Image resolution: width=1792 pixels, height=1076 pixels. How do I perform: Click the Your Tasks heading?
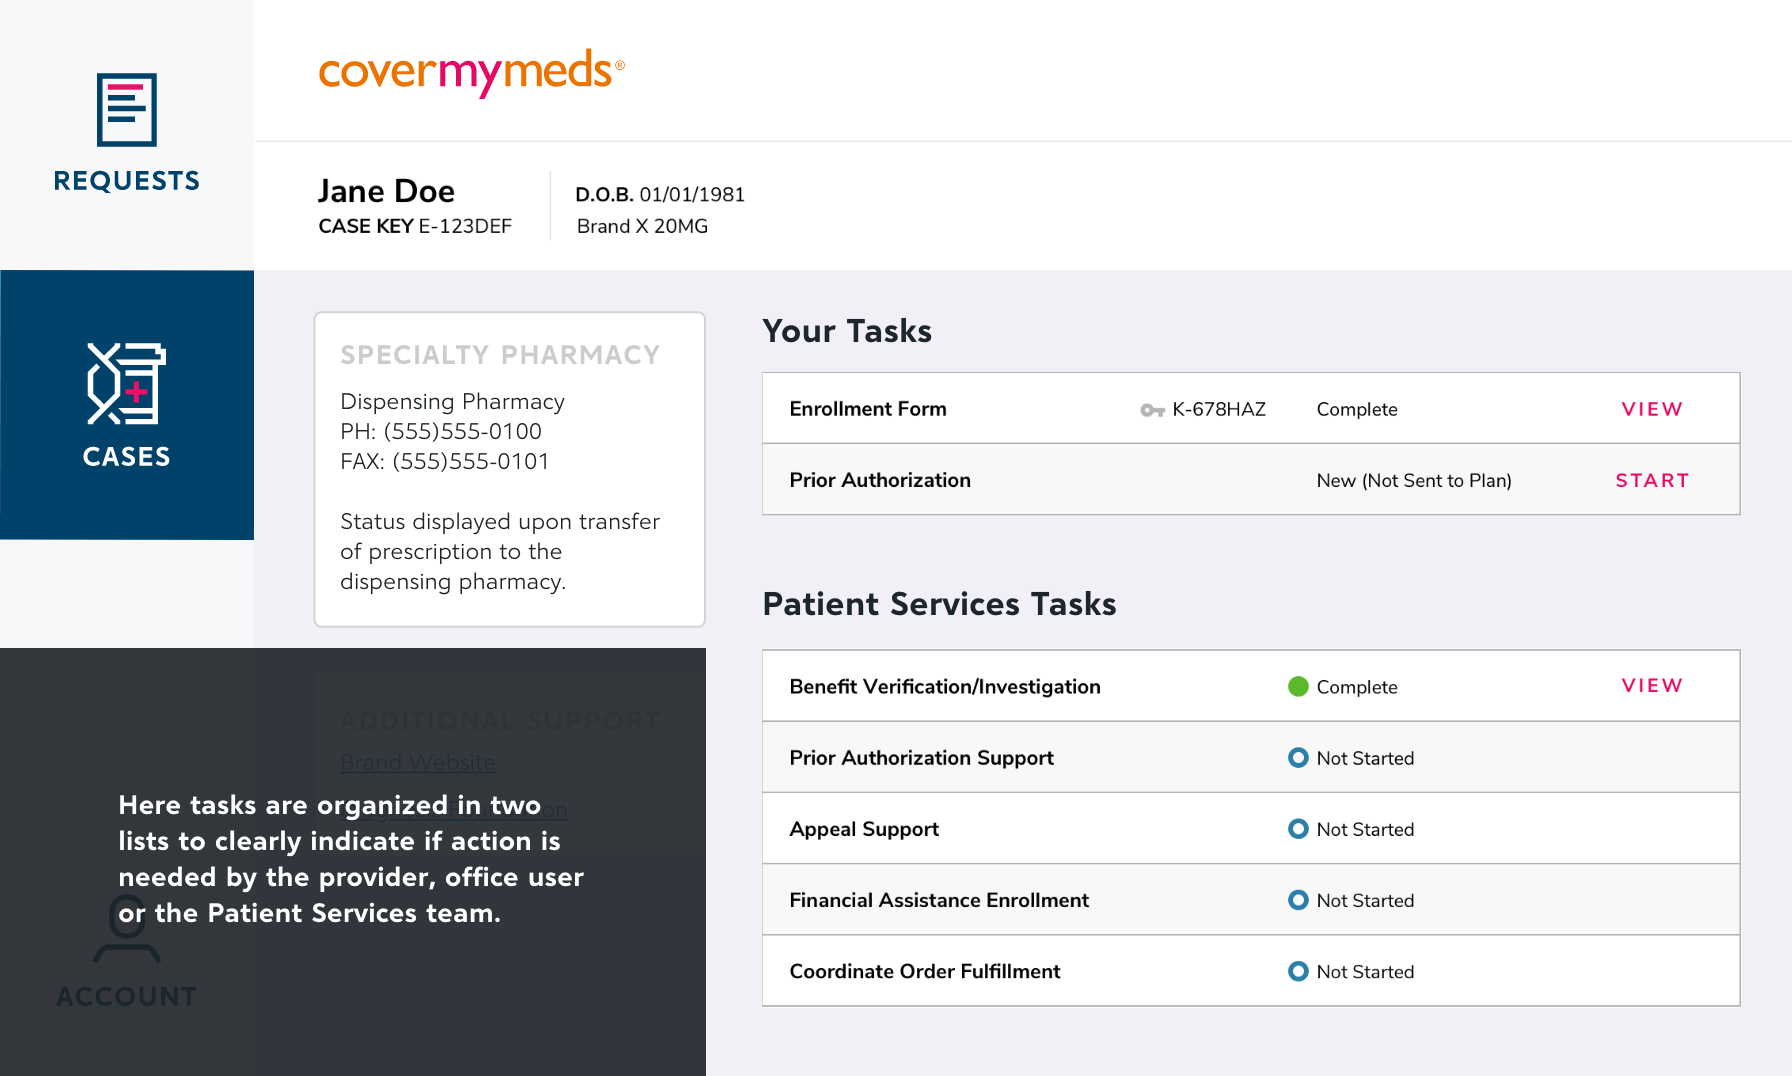[847, 331]
